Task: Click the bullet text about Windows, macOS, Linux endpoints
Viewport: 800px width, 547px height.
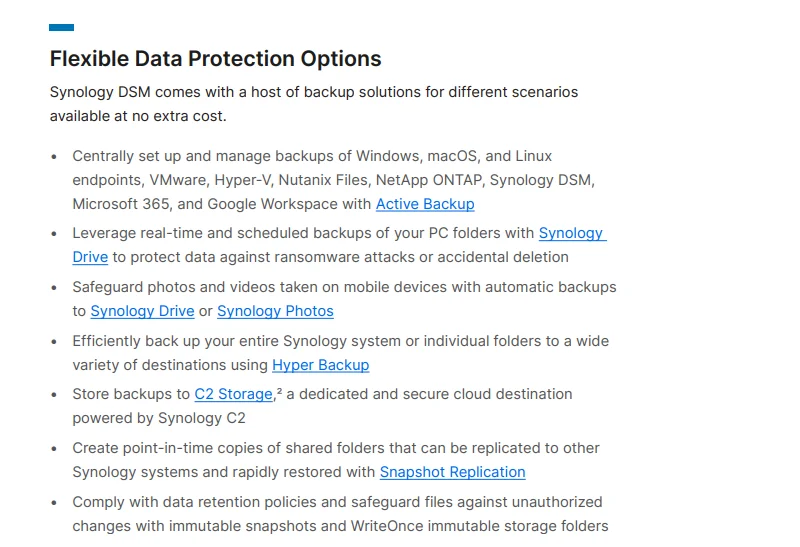Action: 312,156
